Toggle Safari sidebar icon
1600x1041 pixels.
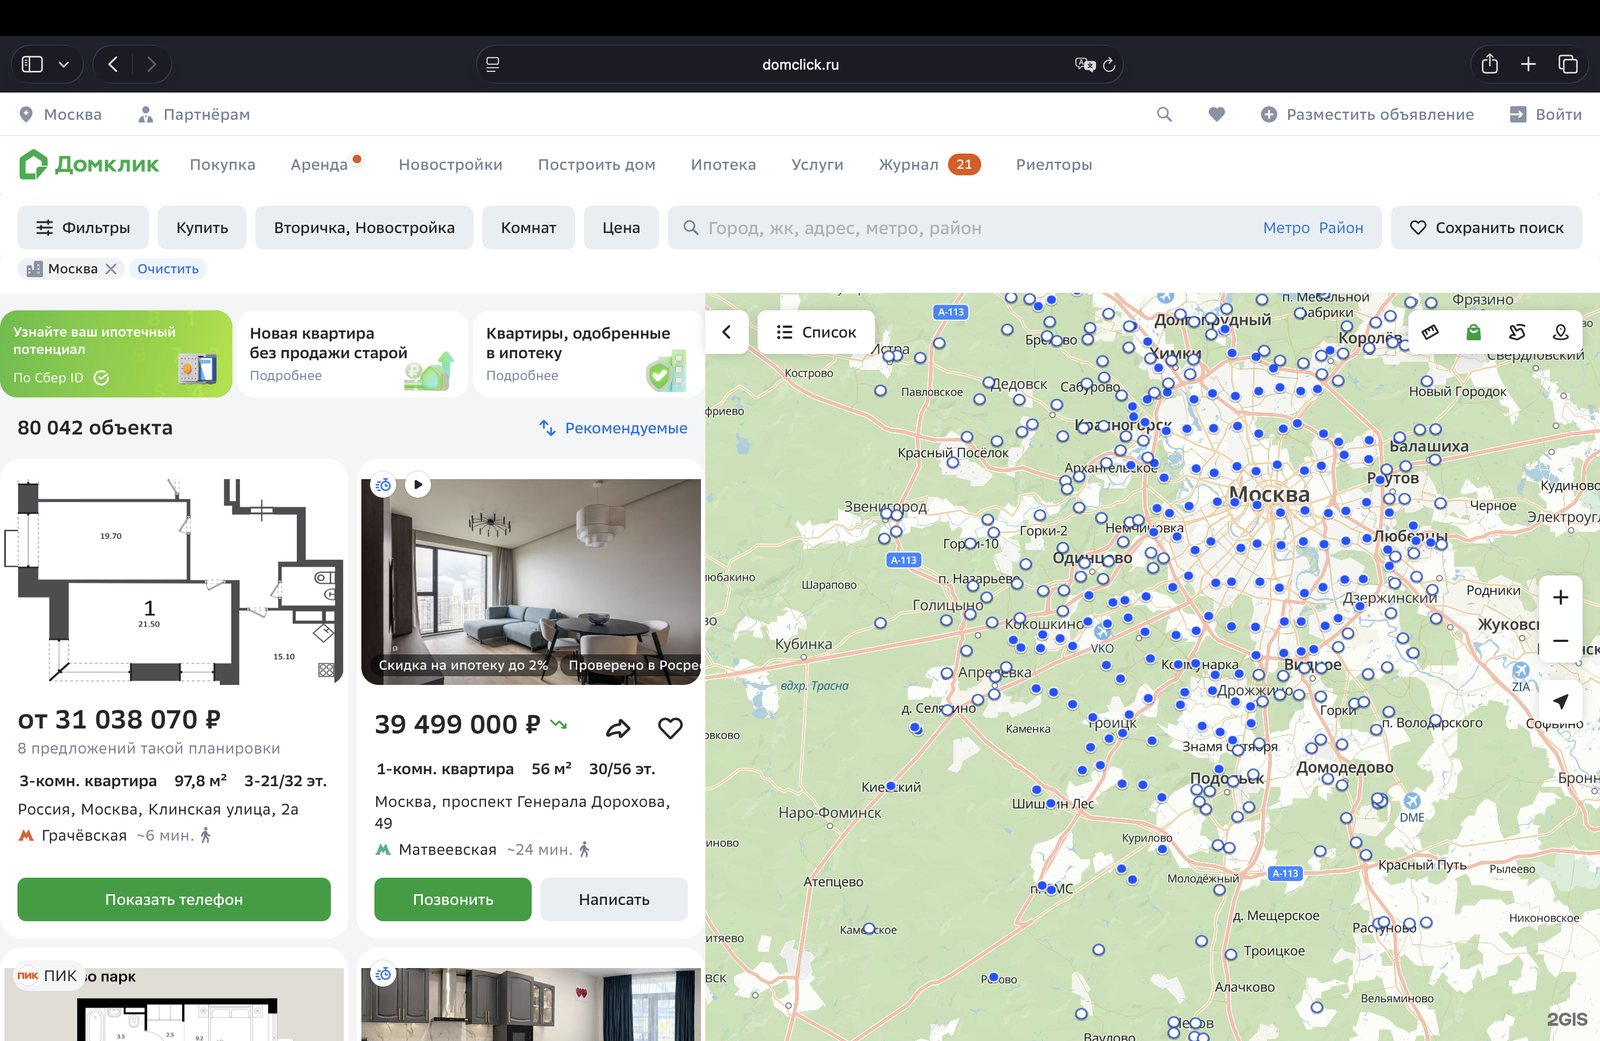32,64
